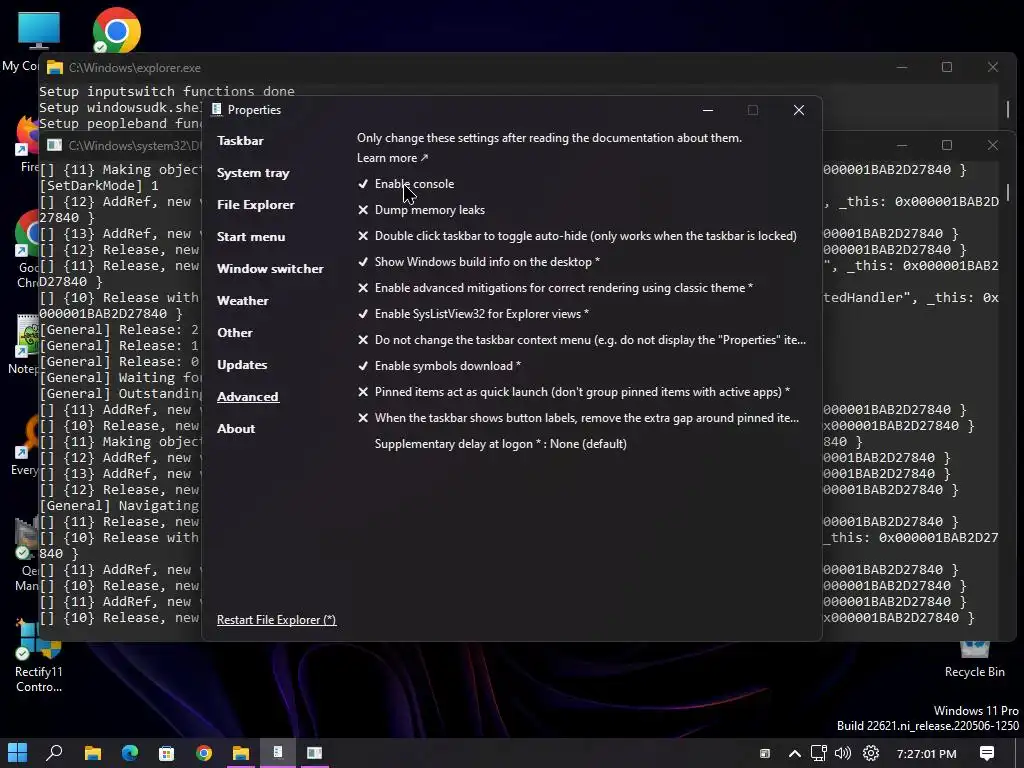
Task: Minimize the Properties window
Action: pyautogui.click(x=707, y=110)
